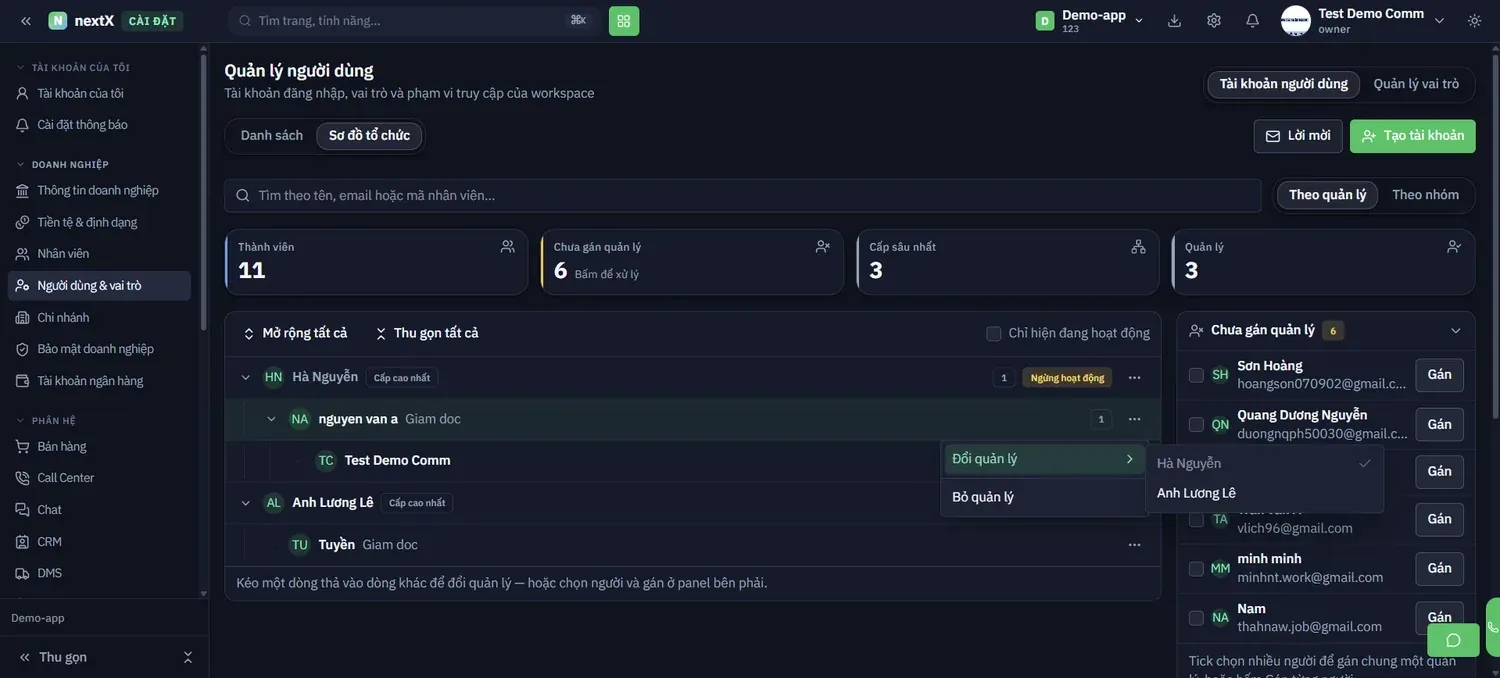Click "Gán" button for Sơn Hoàng
This screenshot has width=1500, height=678.
click(x=1439, y=375)
